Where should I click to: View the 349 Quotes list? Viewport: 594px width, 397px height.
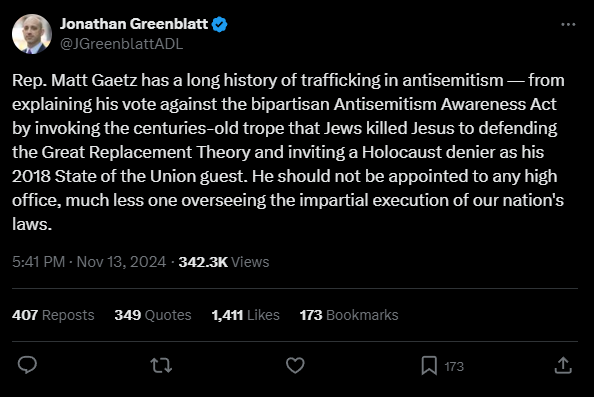(x=153, y=315)
